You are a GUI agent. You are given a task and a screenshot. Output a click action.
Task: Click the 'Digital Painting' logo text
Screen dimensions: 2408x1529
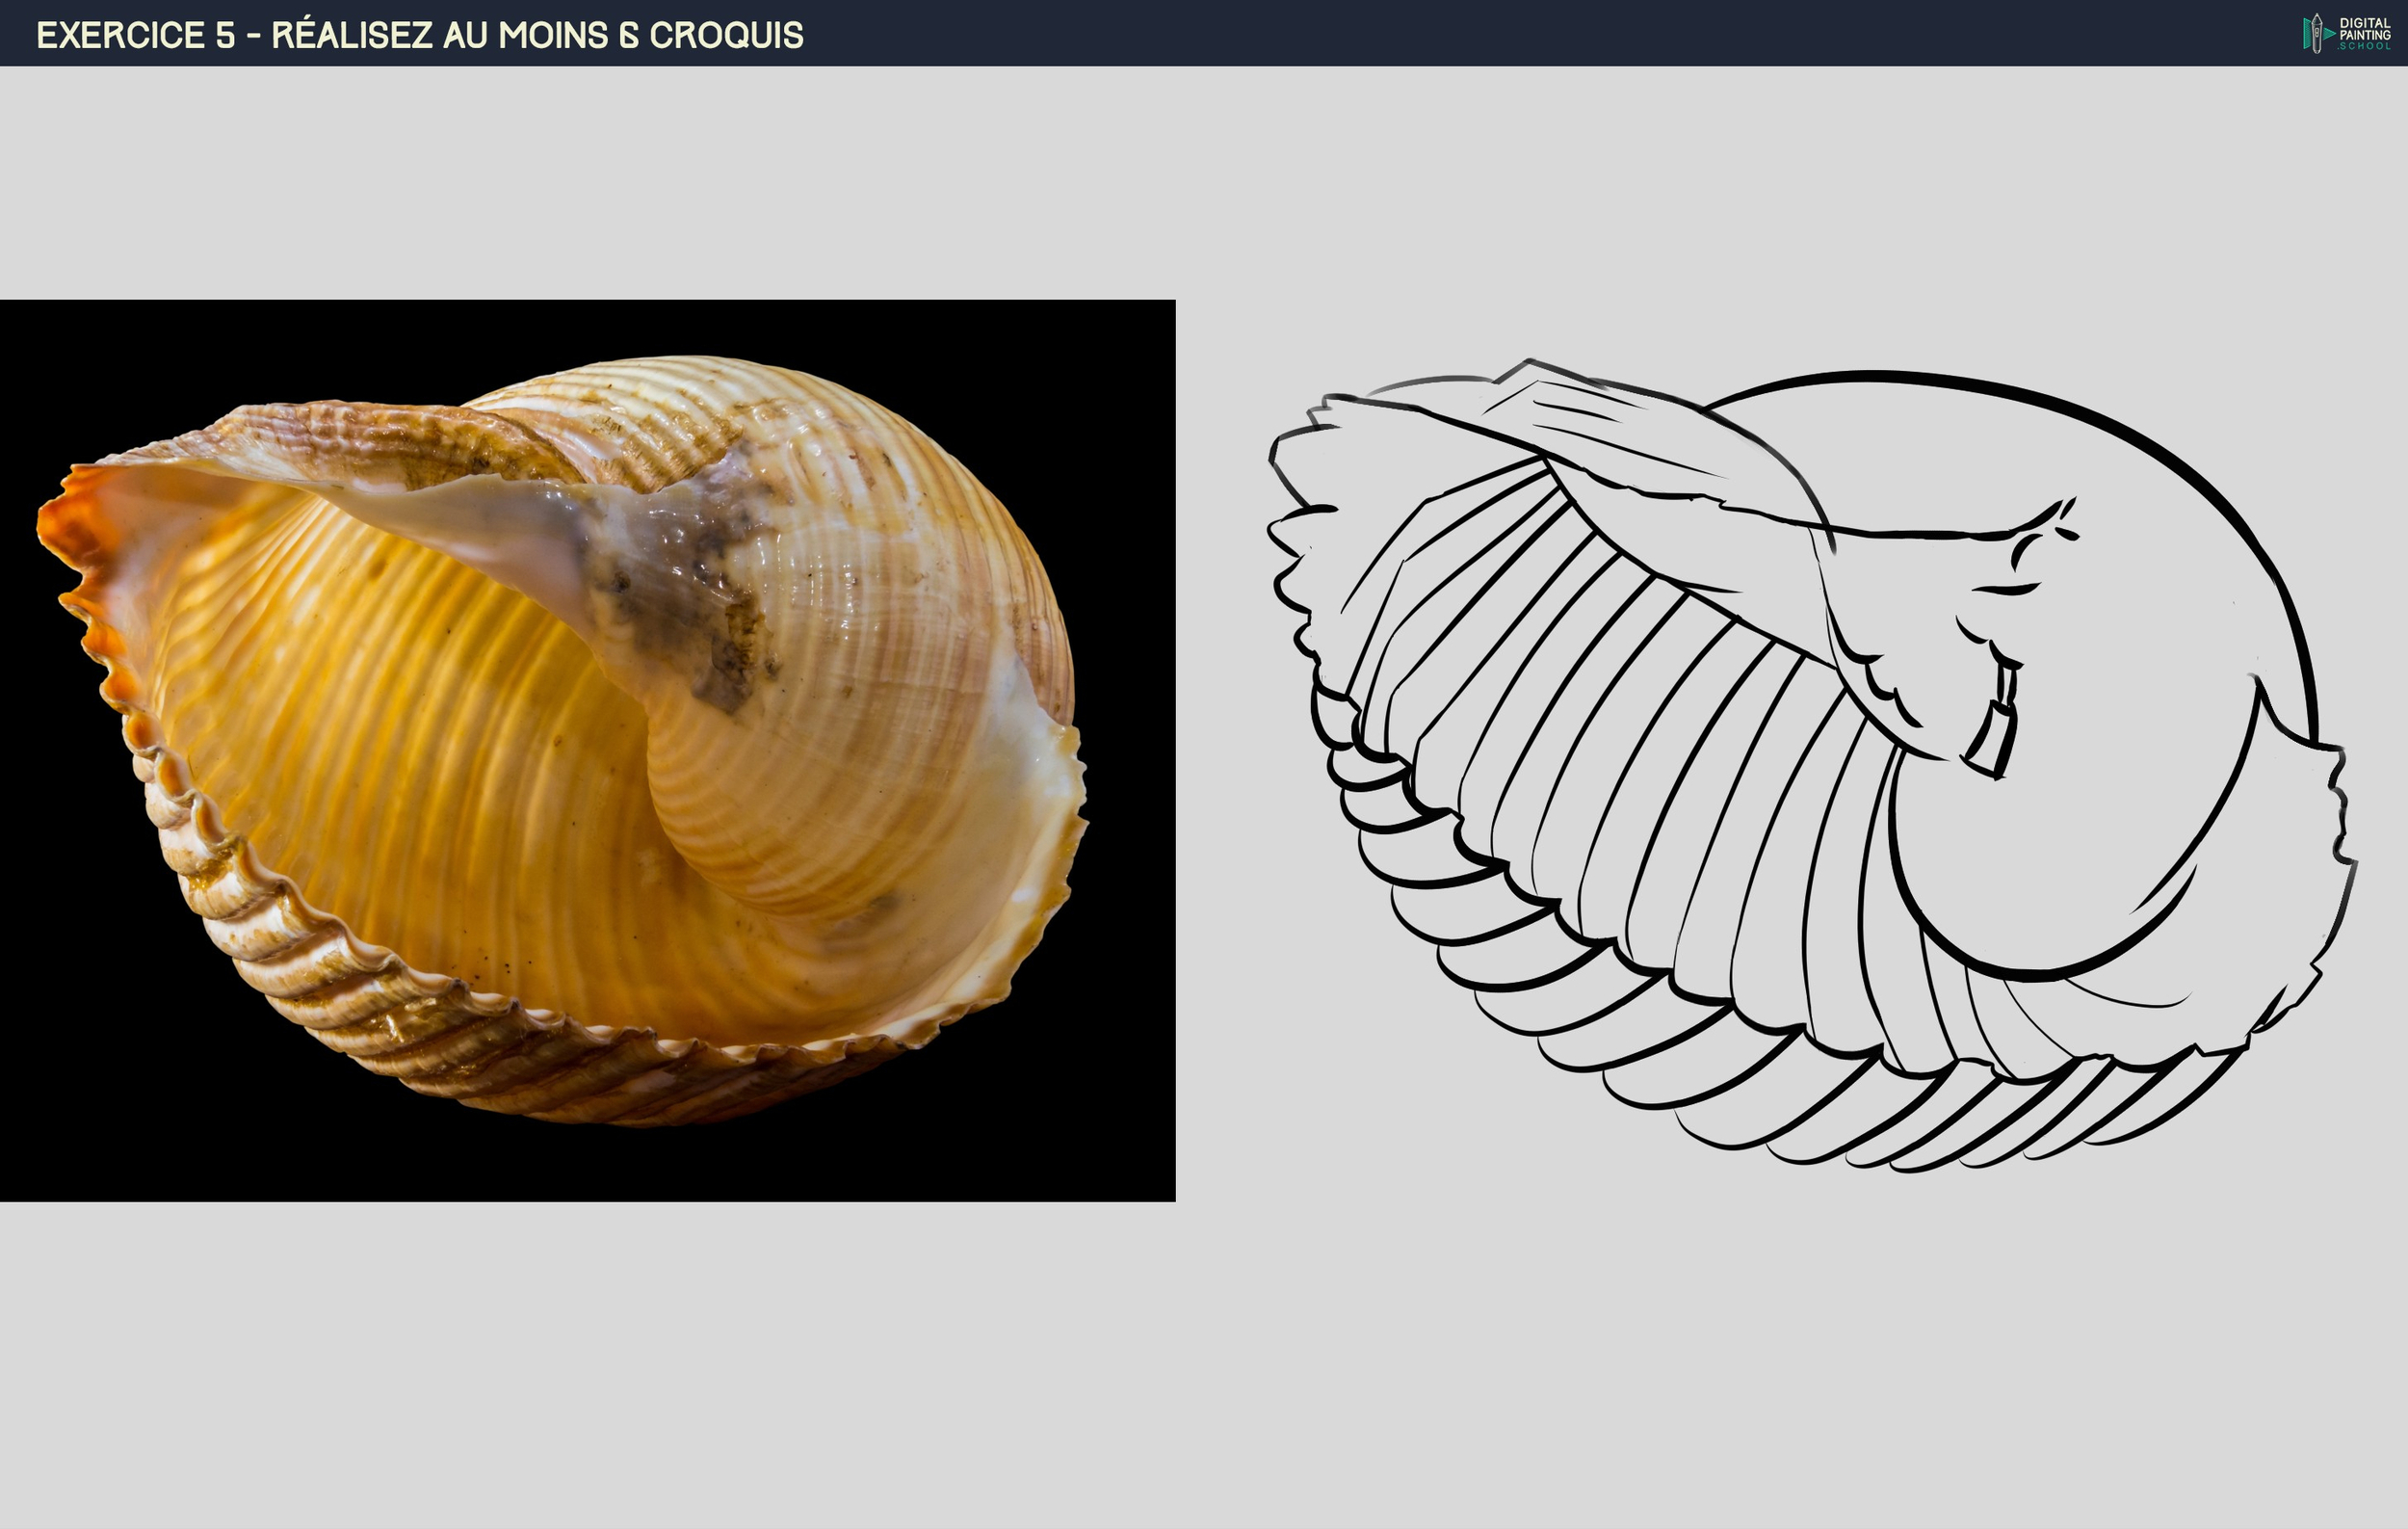point(2364,28)
